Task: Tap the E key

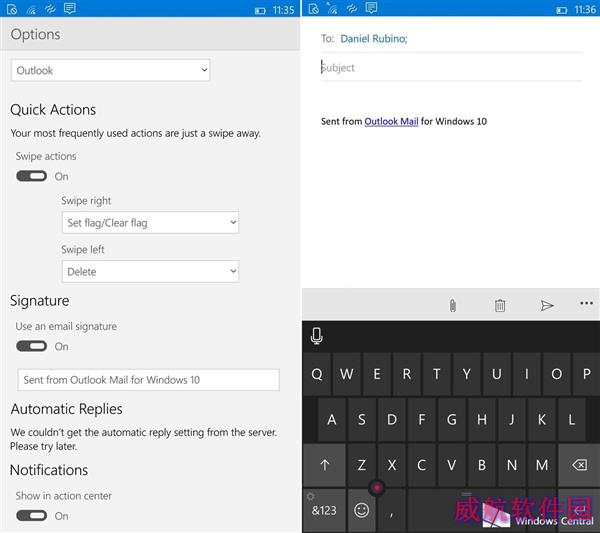Action: 377,374
